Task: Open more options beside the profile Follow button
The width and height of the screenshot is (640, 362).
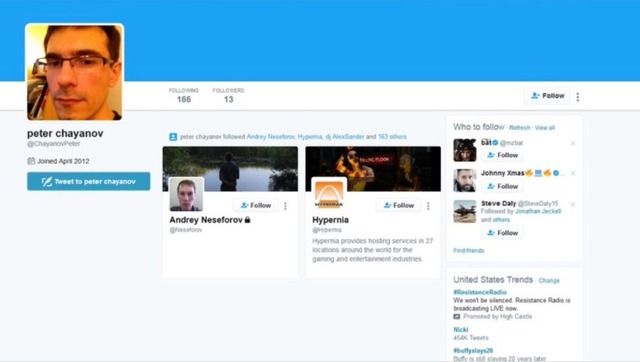Action: (x=578, y=97)
